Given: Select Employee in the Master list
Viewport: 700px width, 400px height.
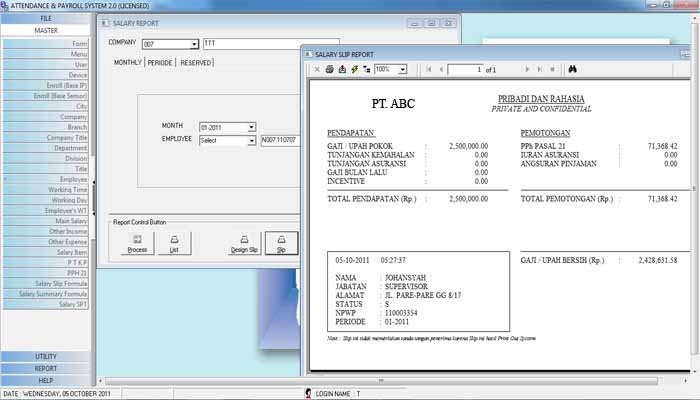Looking at the screenshot, I should click(46, 179).
